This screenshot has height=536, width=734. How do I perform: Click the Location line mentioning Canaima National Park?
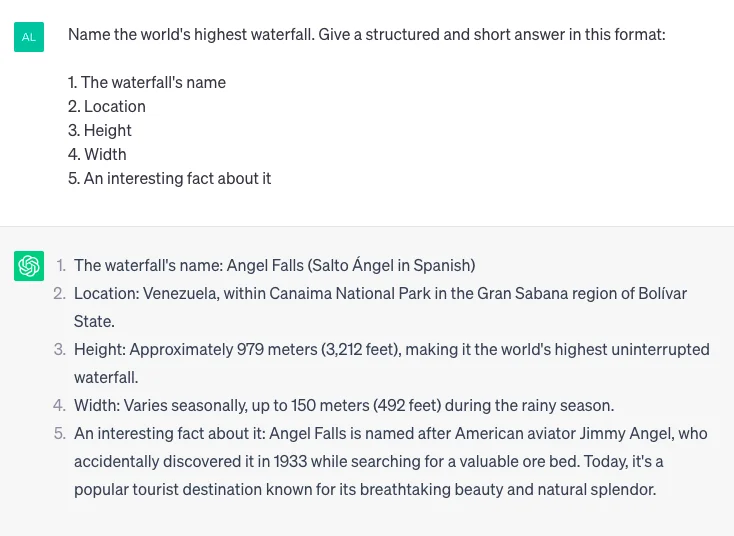pyautogui.click(x=380, y=294)
